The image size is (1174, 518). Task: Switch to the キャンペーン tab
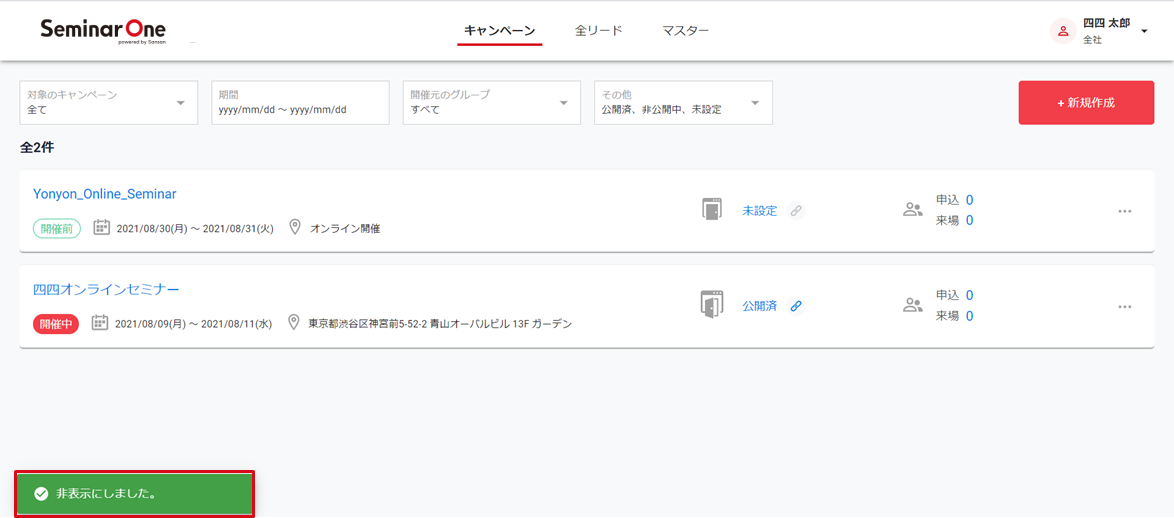499,31
